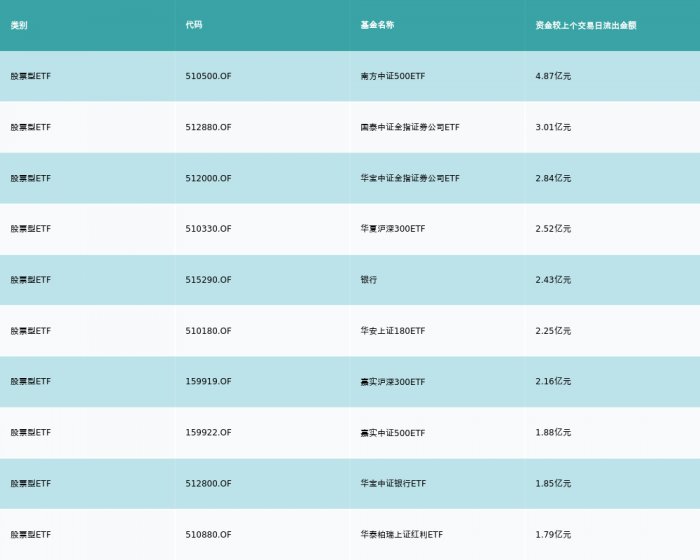Select fund code 510500.OF
The height and width of the screenshot is (560, 700).
[208, 76]
